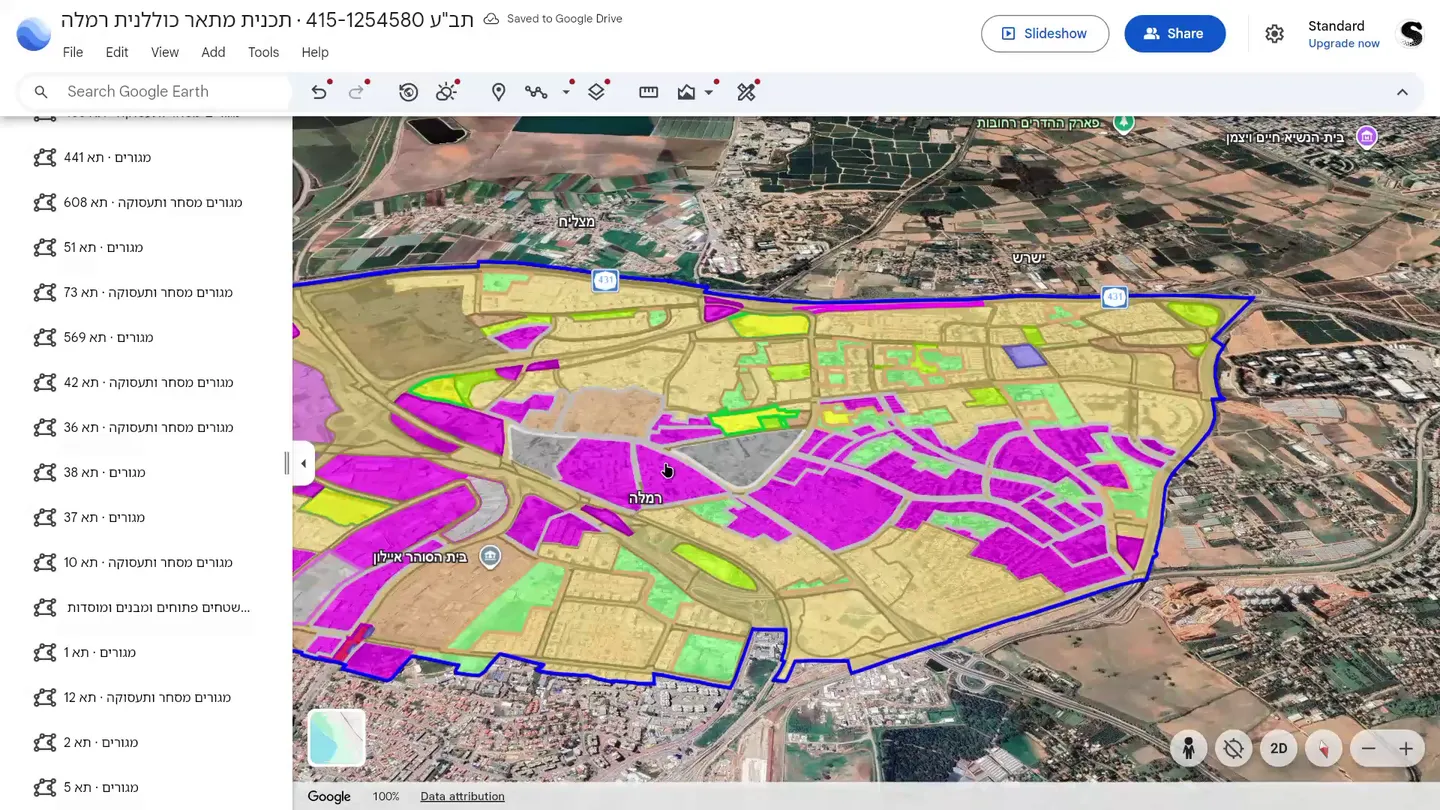Select מגורים מסחר ותעסוקה · תא 10 row
Screen dimensions: 1440x810
pos(146,562)
